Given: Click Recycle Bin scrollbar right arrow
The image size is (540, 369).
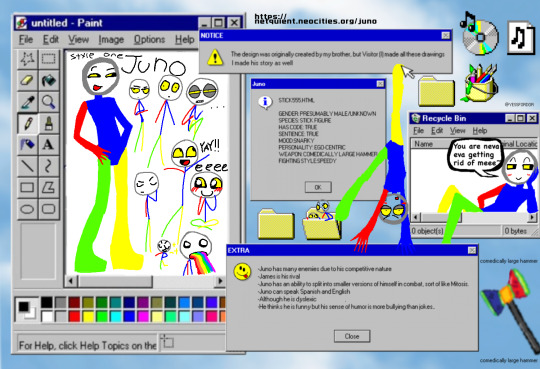Looking at the screenshot, I should 532,217.
